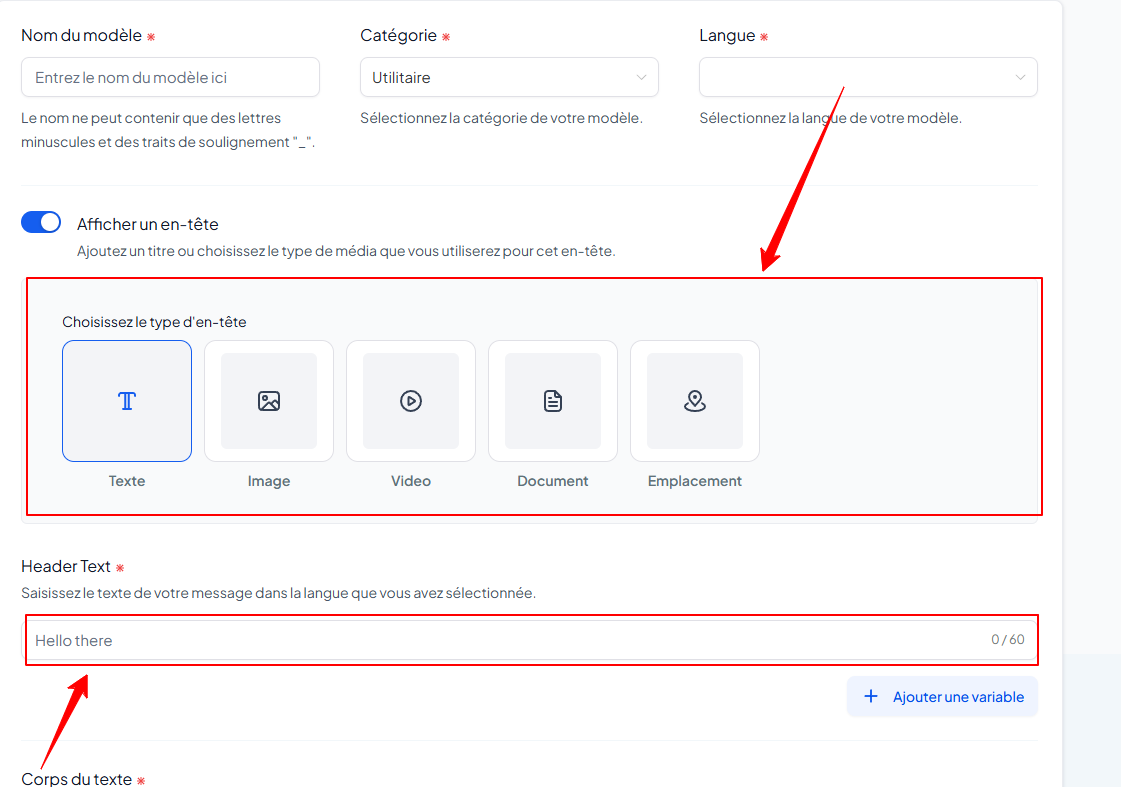The image size is (1121, 787).
Task: Click the Langue field label
Action: [727, 36]
